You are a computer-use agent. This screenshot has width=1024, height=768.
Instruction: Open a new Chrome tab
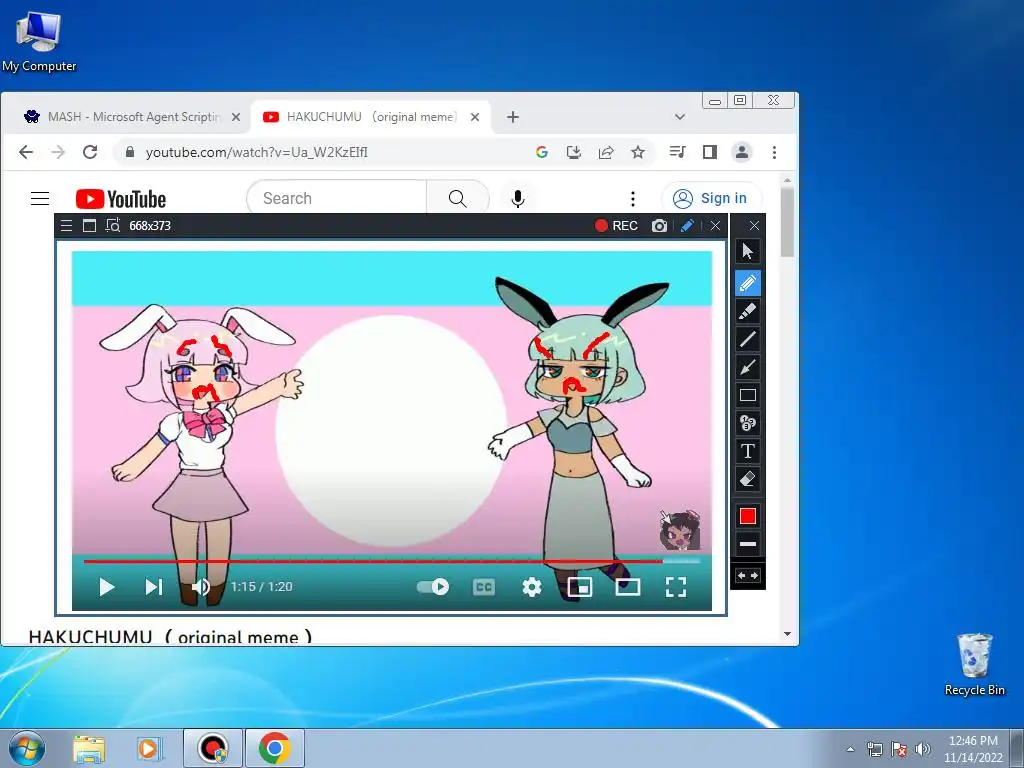[513, 117]
